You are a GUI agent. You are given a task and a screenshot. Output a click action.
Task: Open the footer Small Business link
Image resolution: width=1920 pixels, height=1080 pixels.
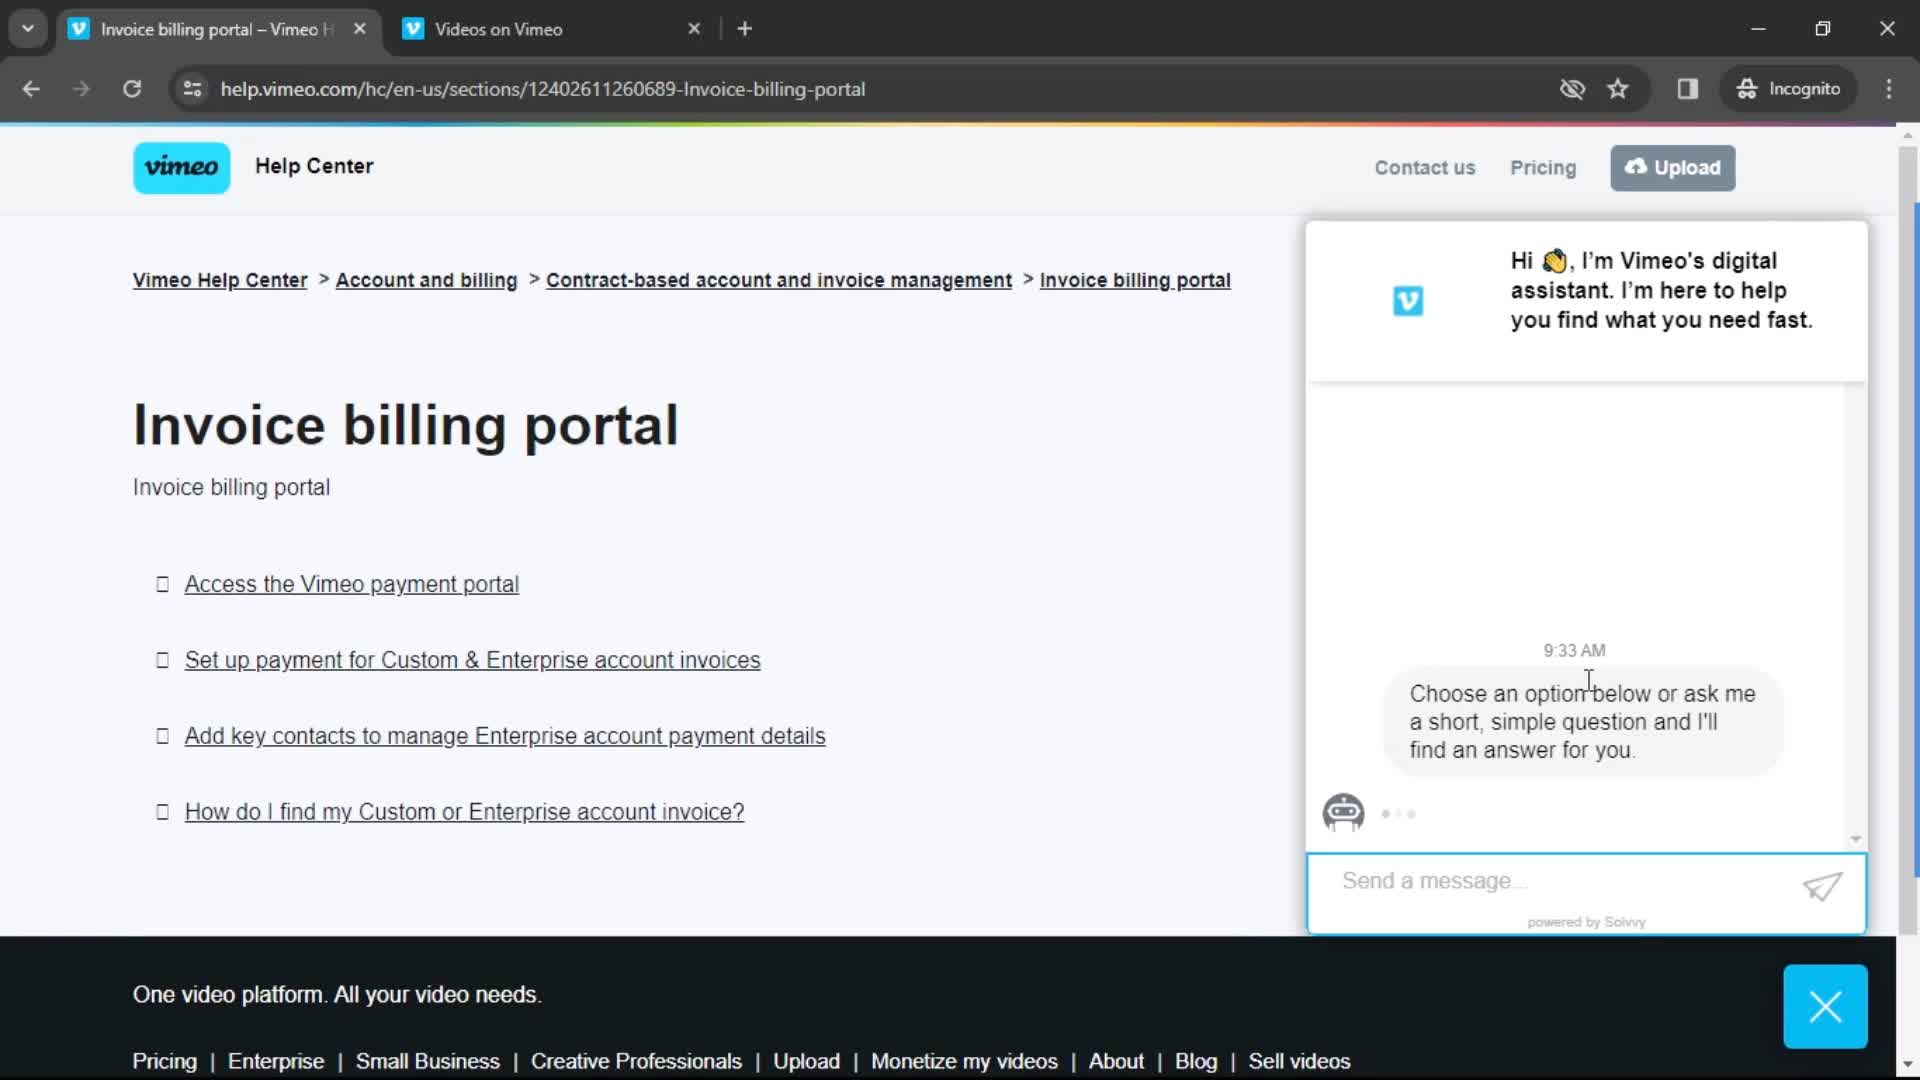[x=428, y=1061]
